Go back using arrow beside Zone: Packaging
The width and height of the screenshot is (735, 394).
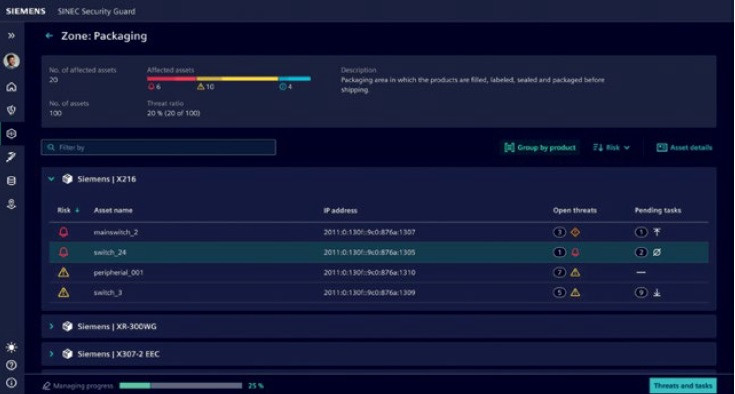49,36
